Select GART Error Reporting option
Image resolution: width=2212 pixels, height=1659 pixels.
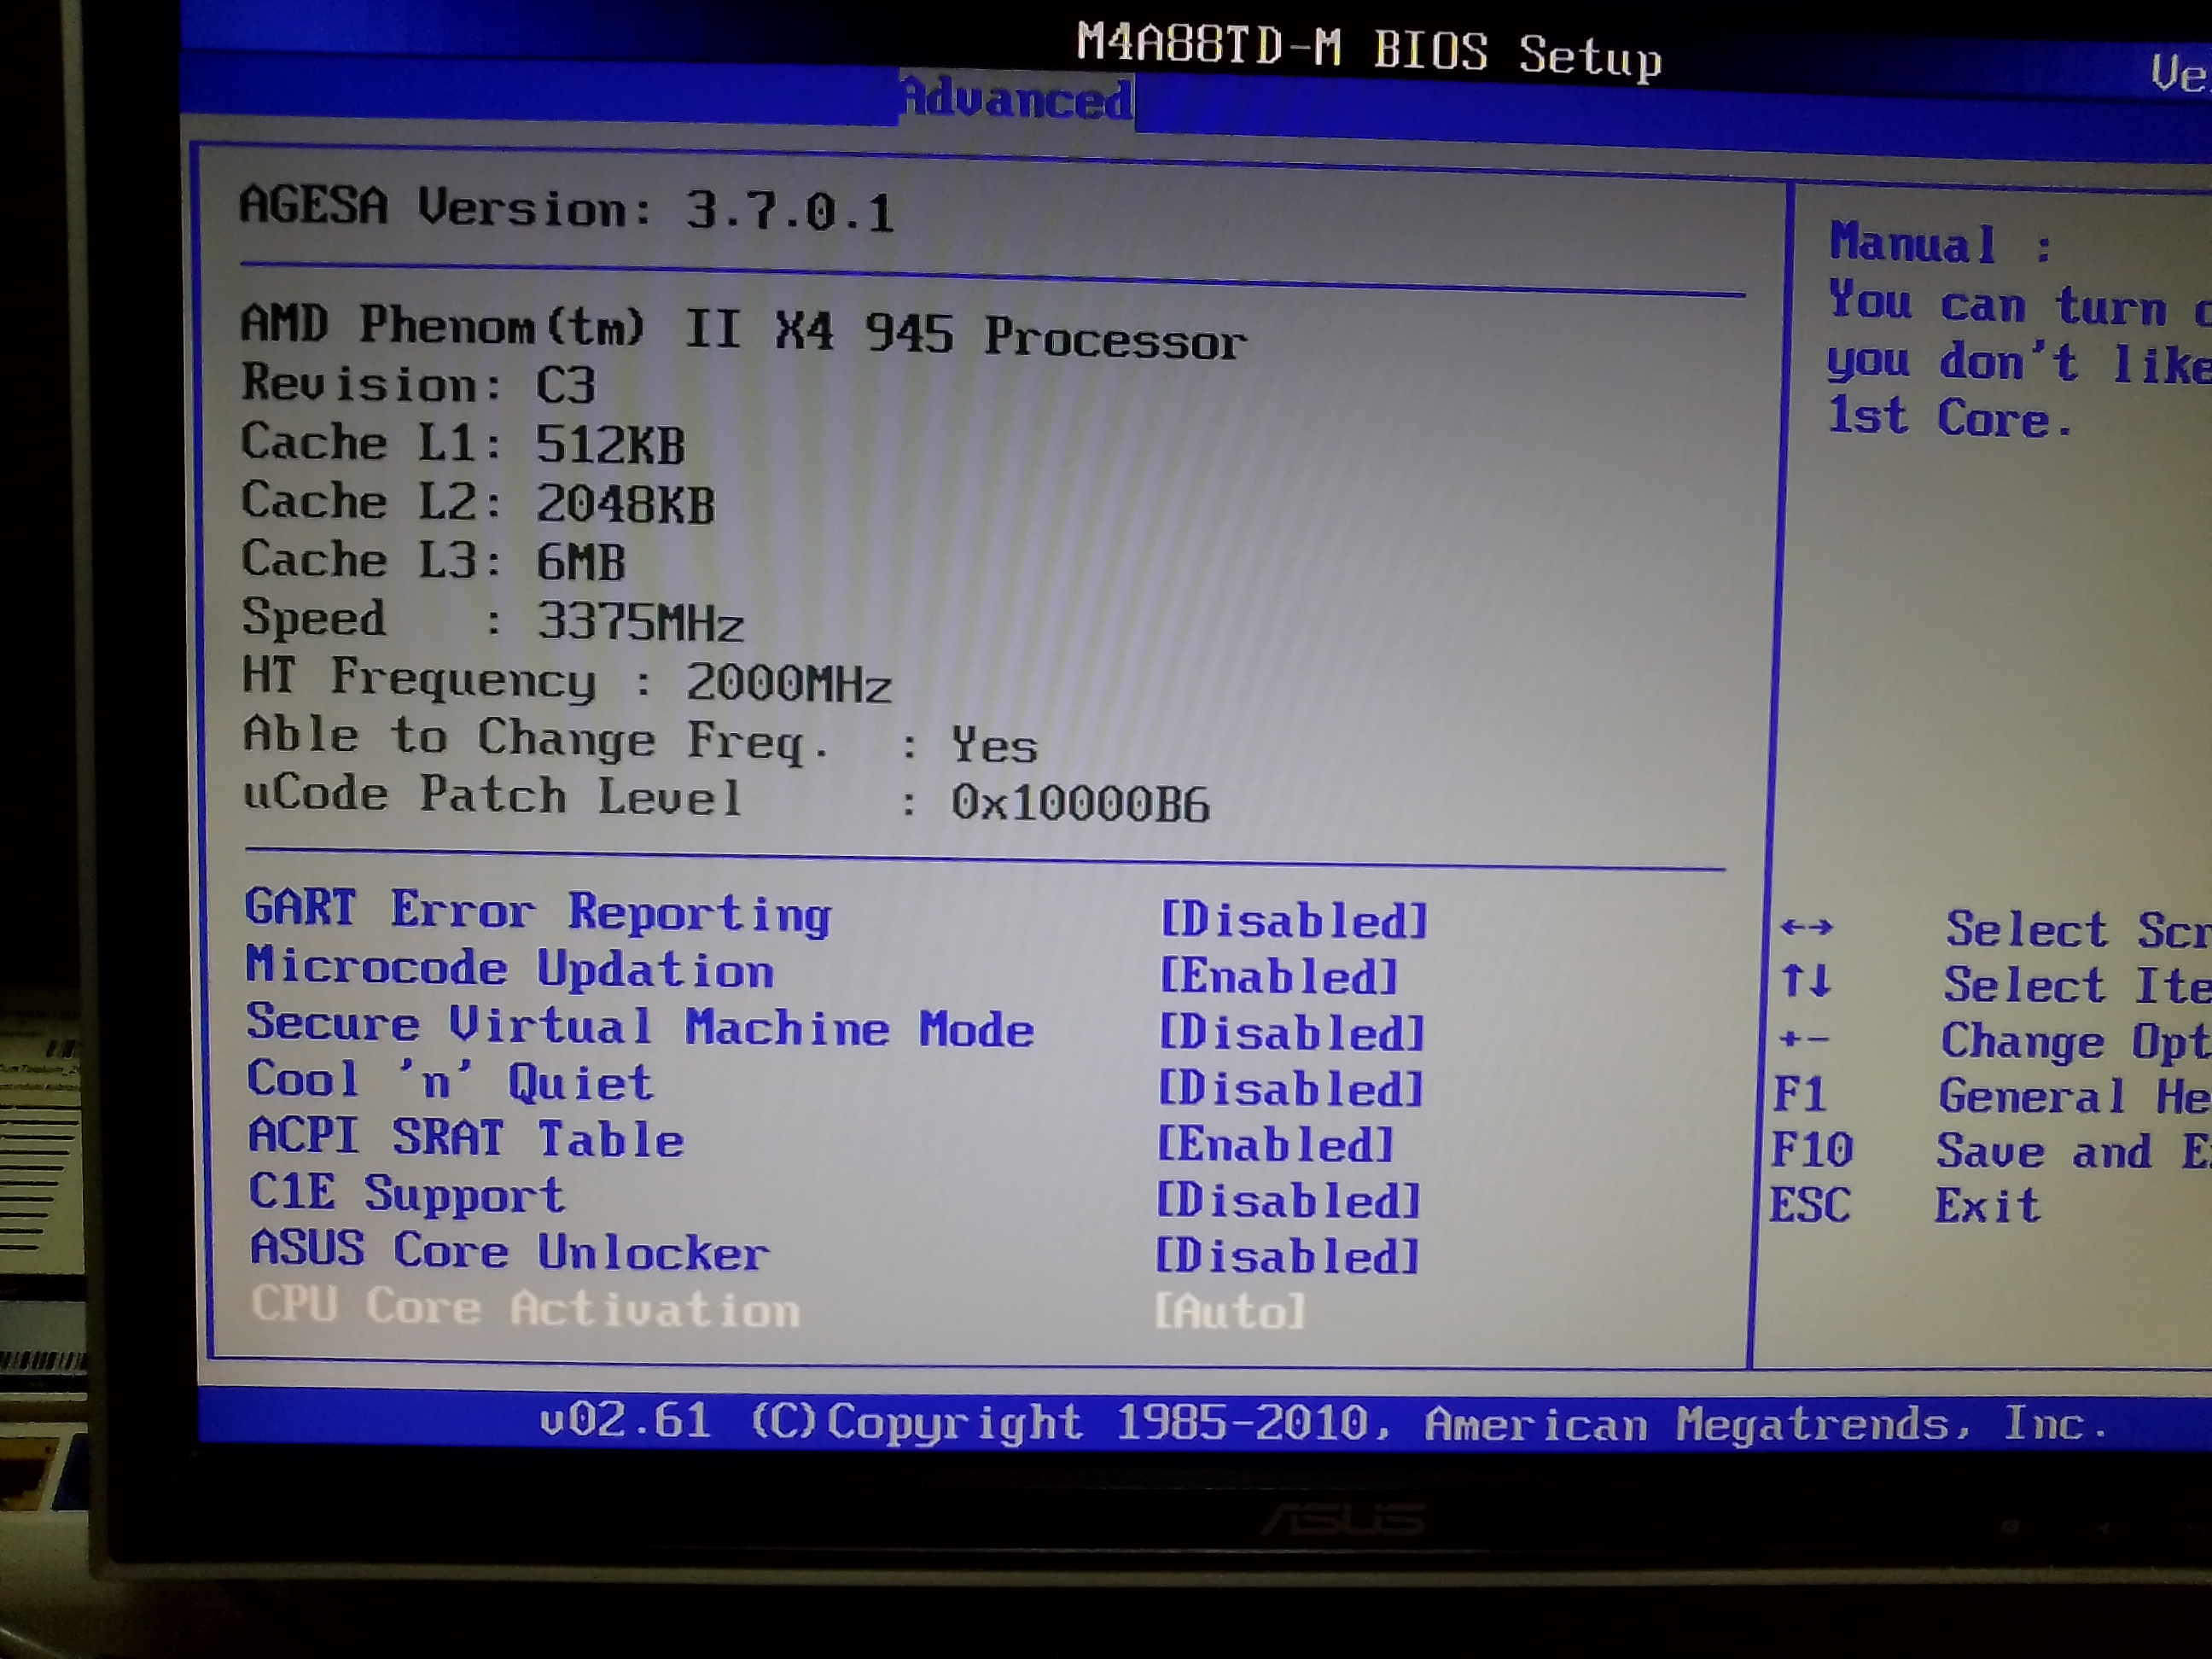(538, 911)
